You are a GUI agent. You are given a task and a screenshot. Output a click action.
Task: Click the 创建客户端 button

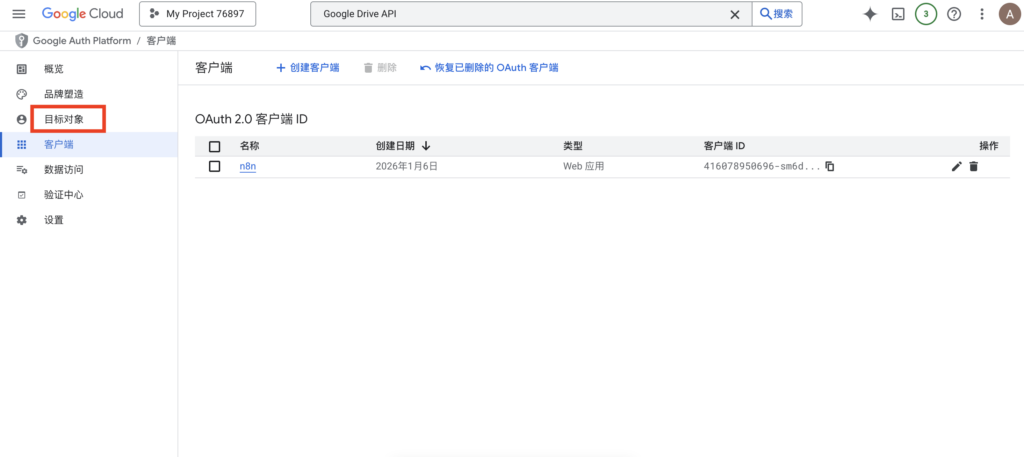(307, 68)
